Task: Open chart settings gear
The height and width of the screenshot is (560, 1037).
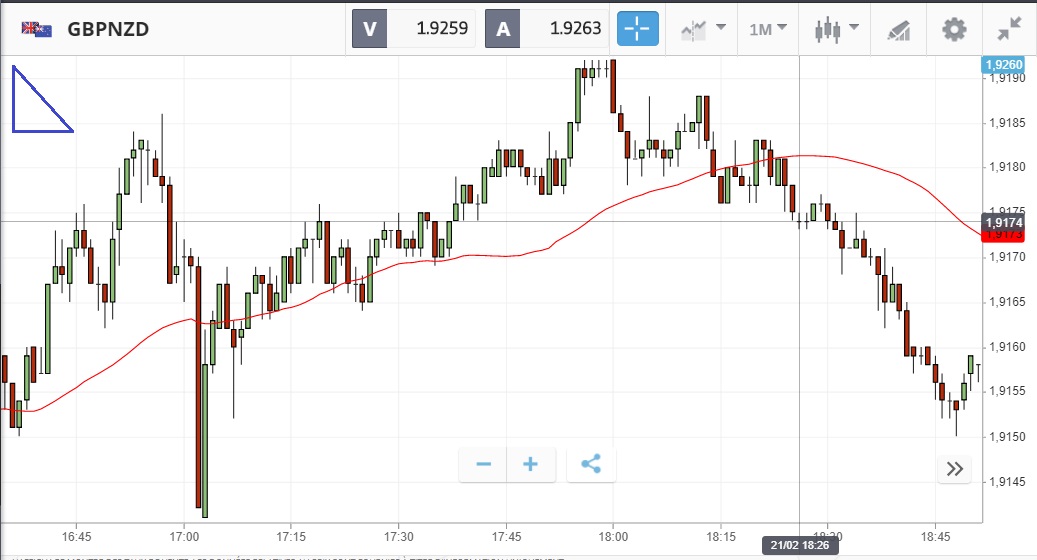Action: pos(954,29)
